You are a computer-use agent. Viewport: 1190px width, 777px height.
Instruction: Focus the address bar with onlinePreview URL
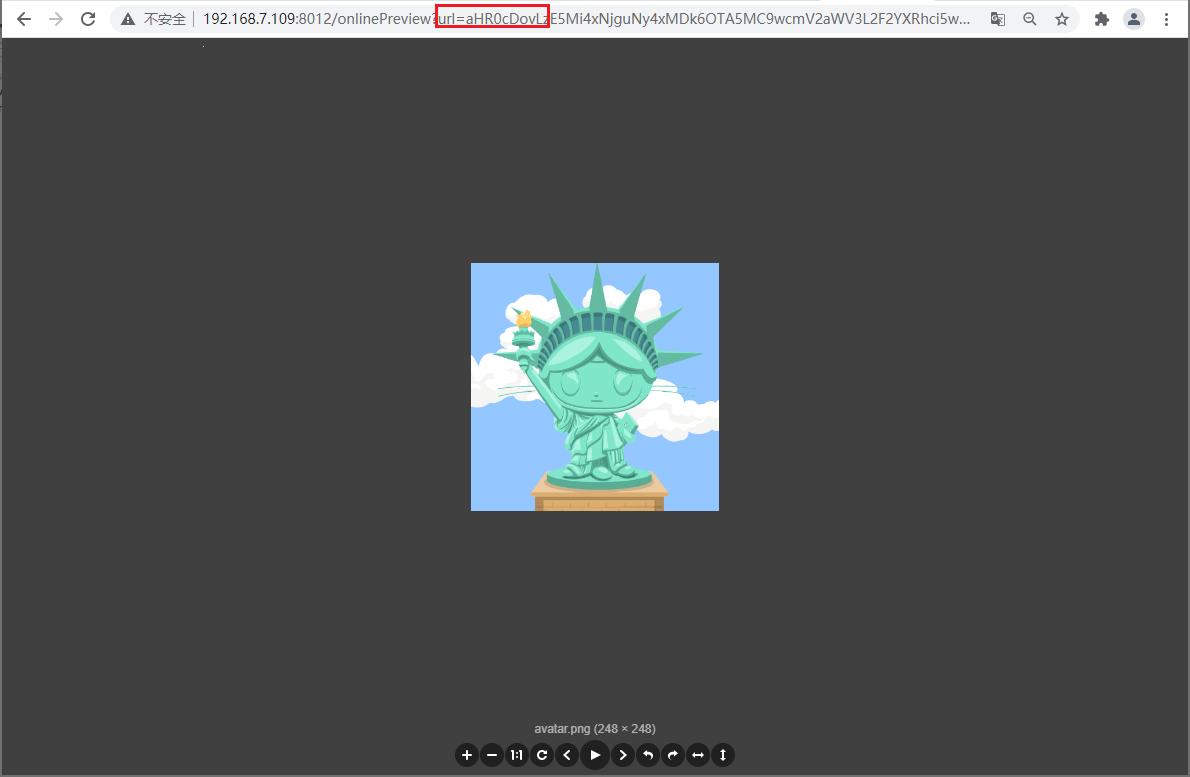point(587,19)
